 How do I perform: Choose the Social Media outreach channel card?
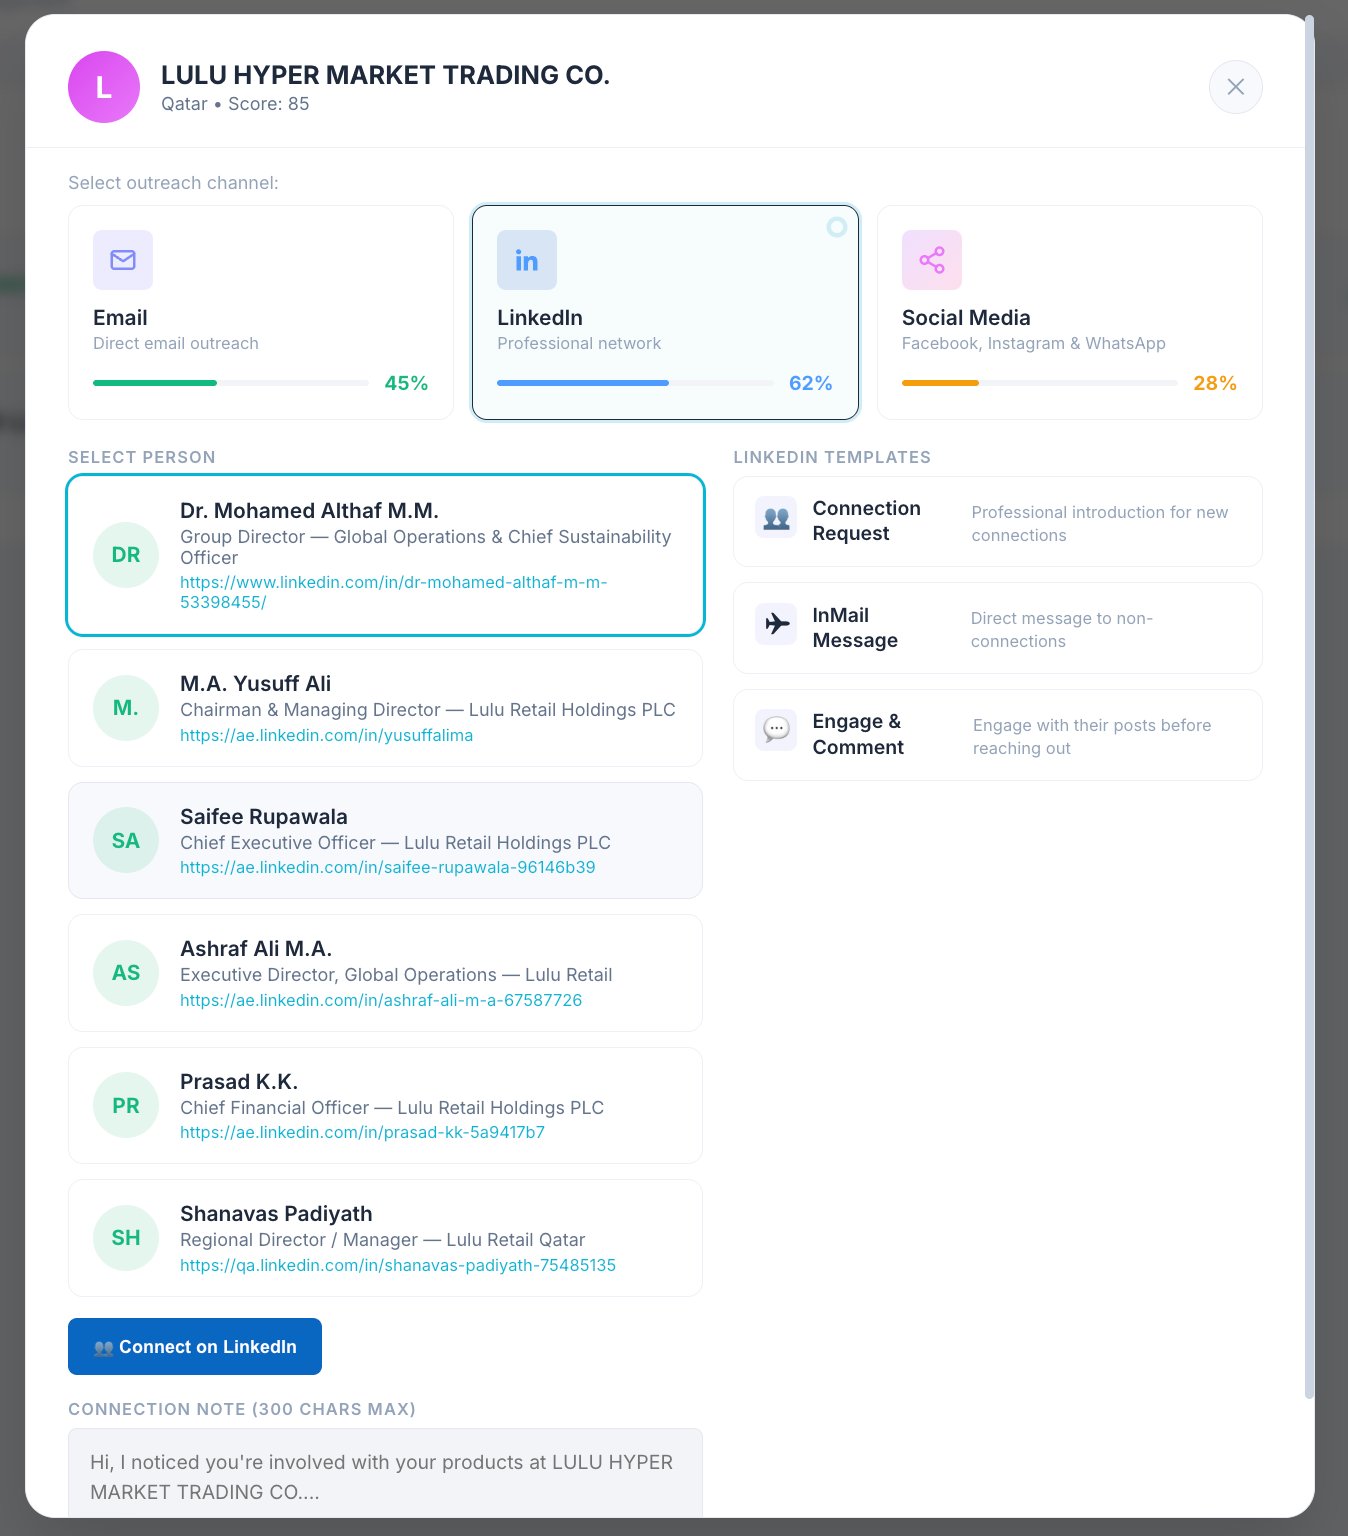[x=1070, y=312]
